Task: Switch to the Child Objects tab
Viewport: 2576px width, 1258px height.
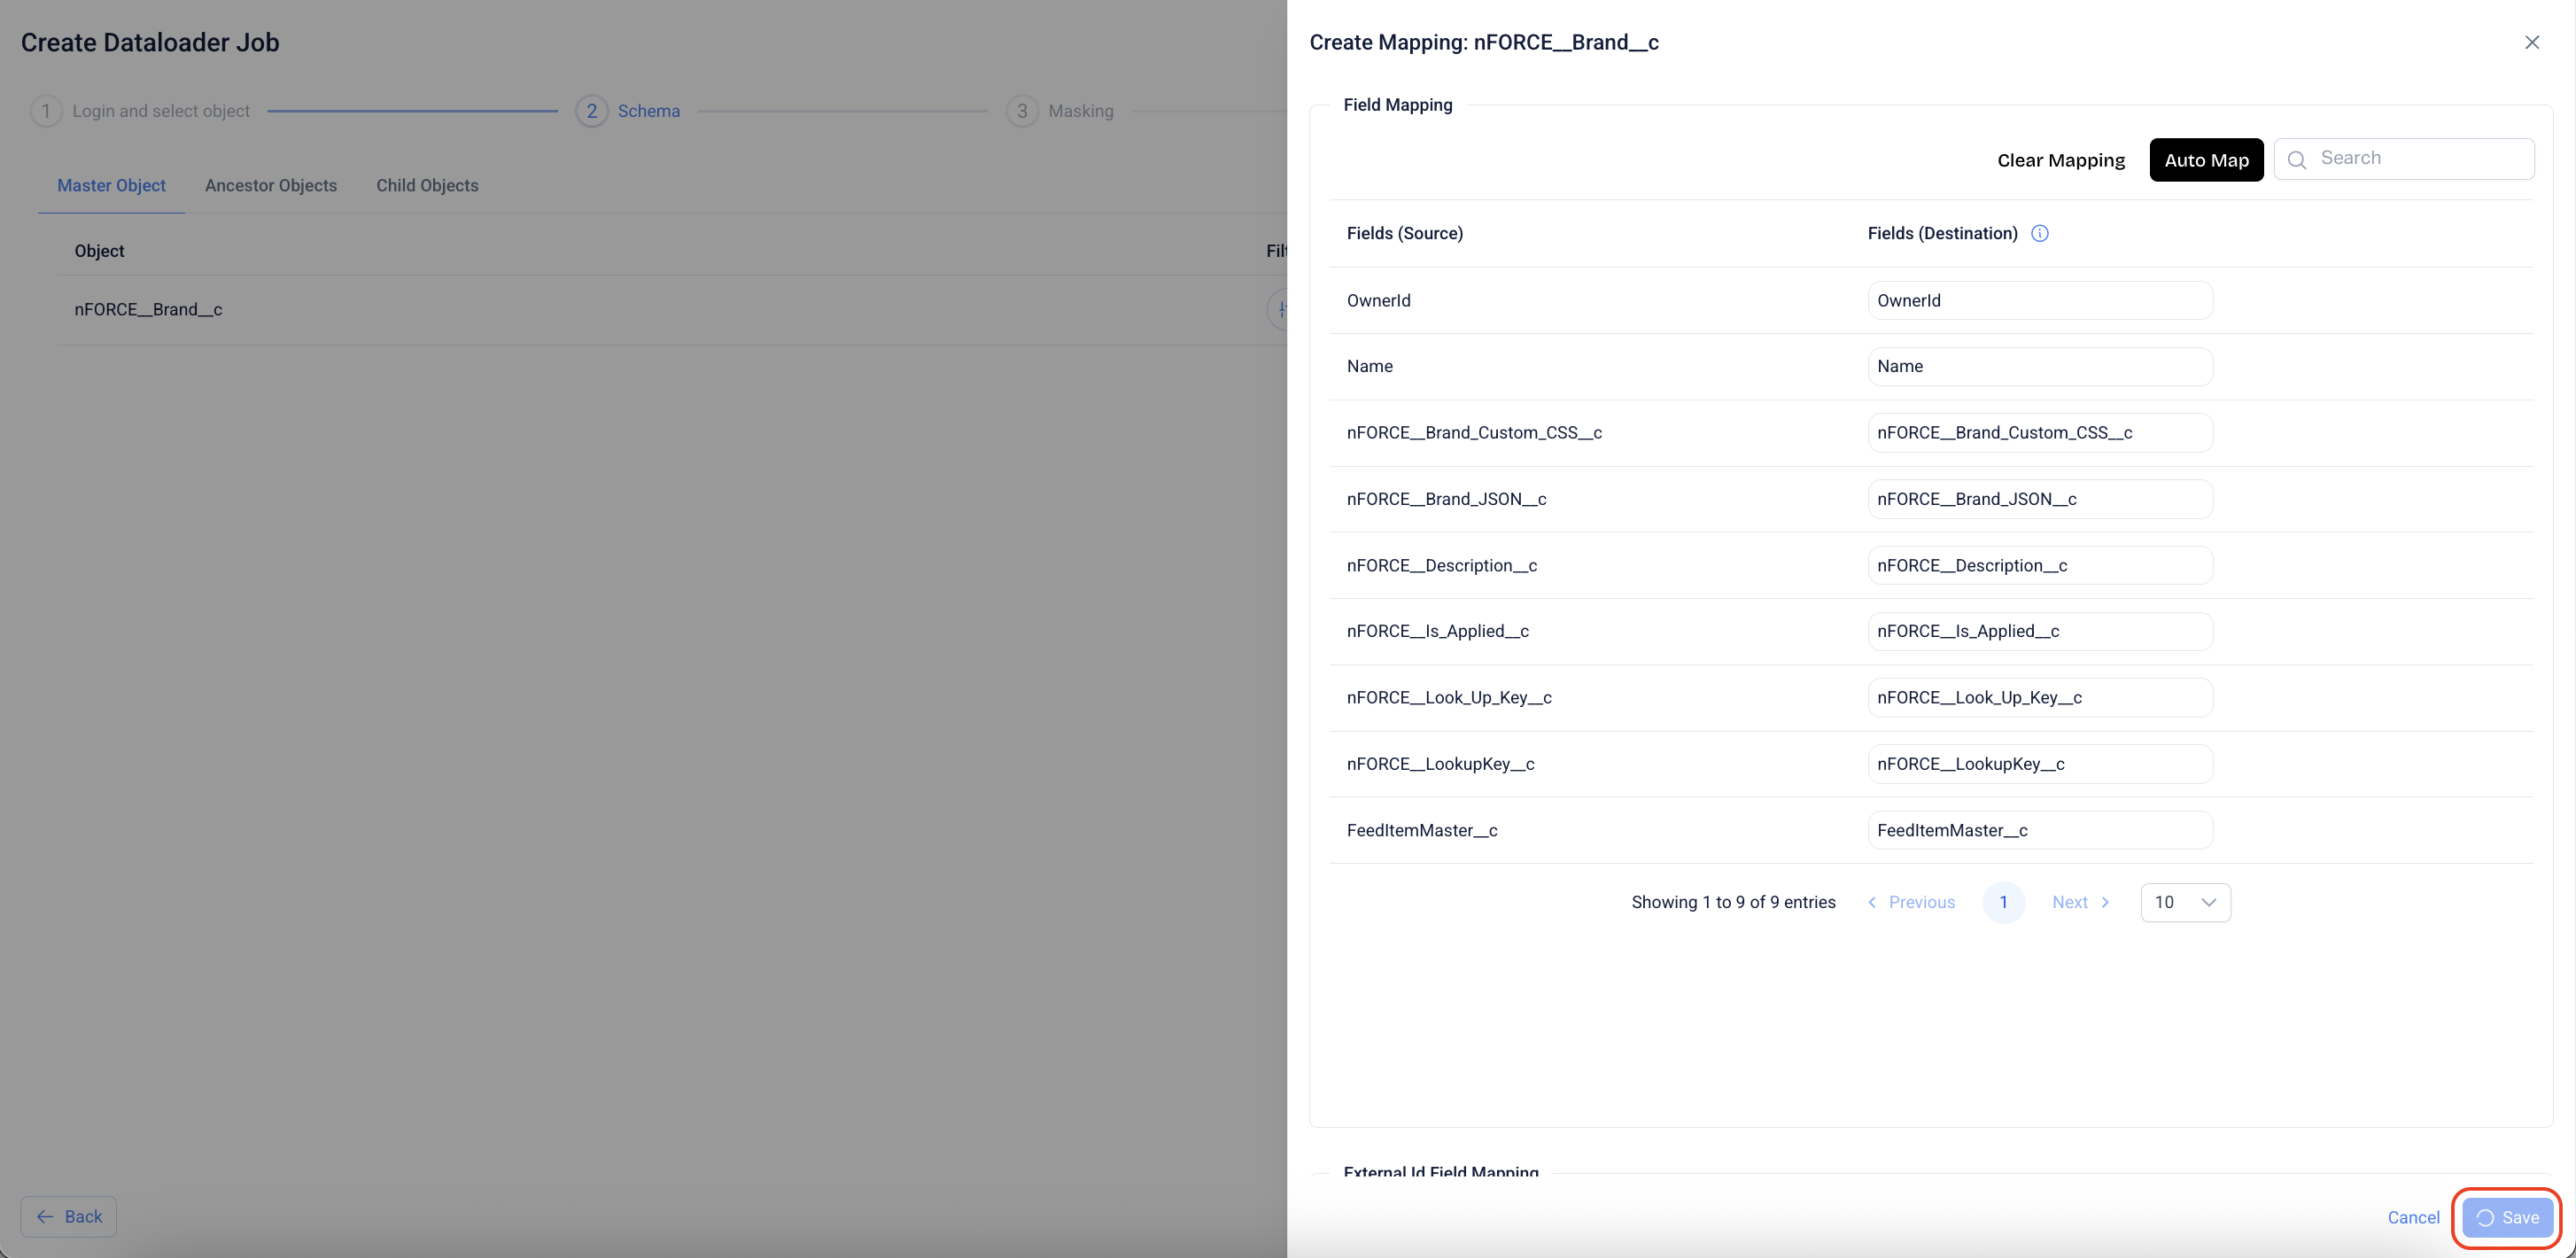Action: [x=427, y=185]
